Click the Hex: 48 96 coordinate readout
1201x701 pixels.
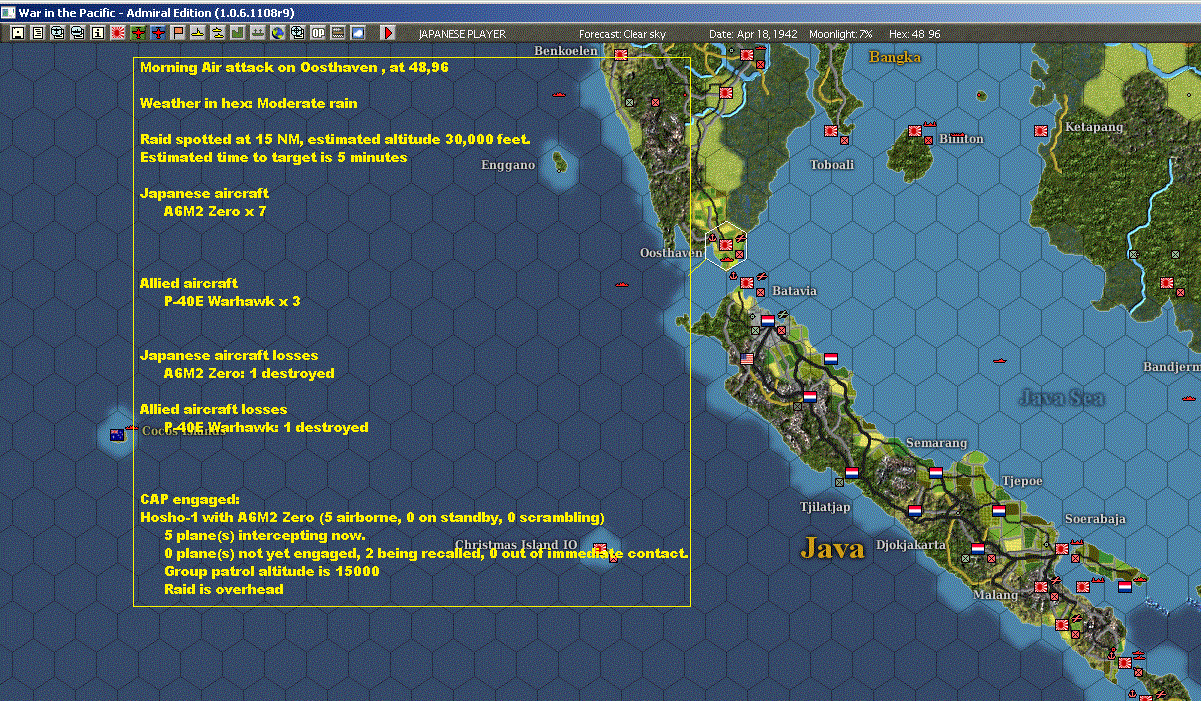click(x=914, y=34)
